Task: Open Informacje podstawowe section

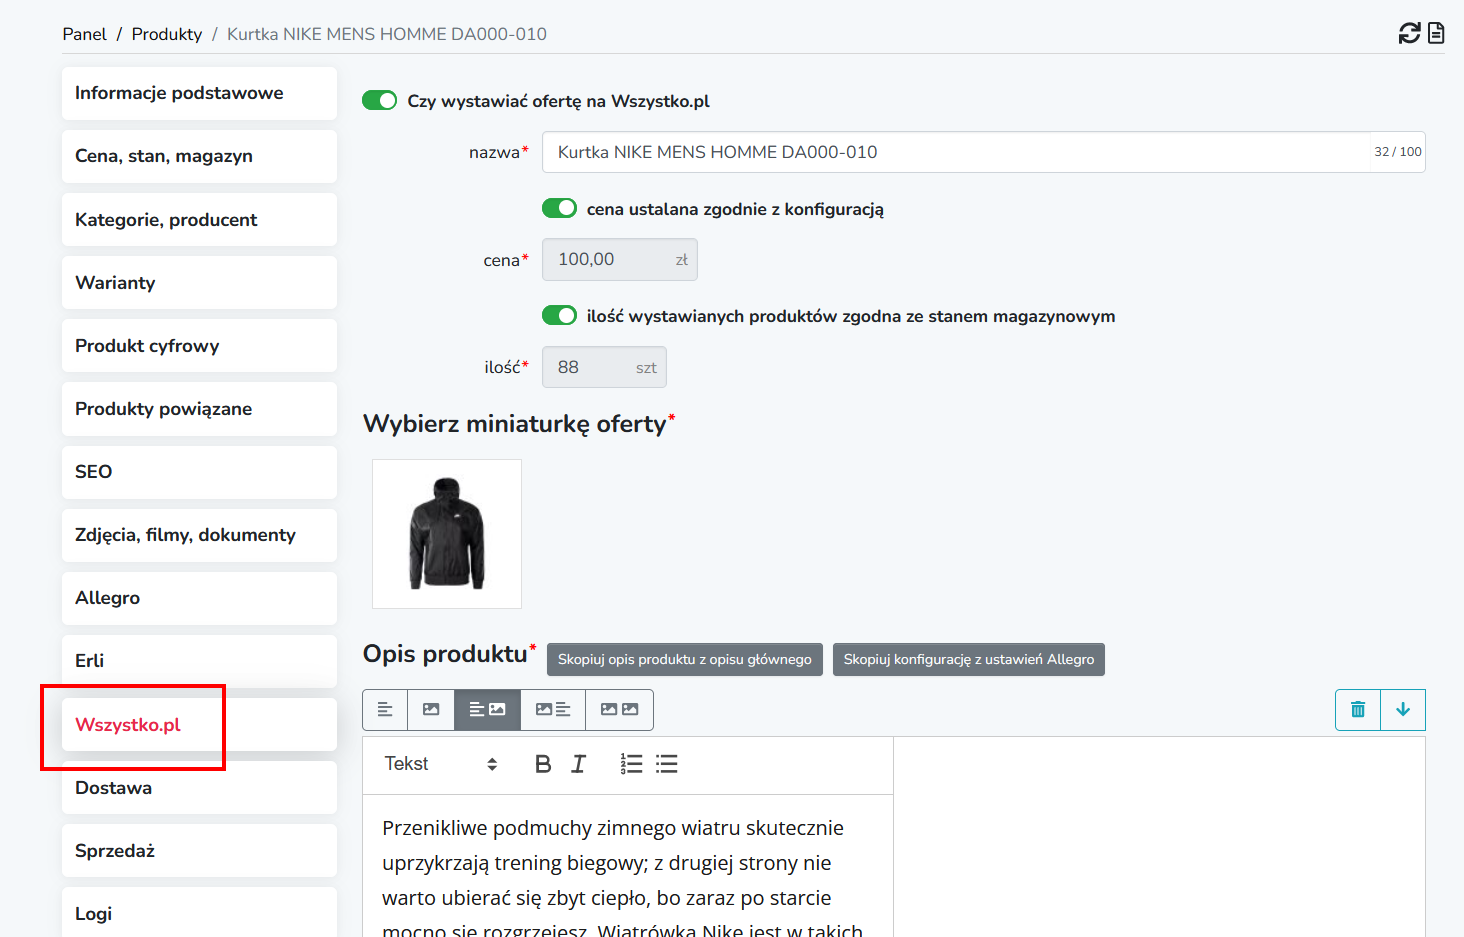Action: (199, 93)
